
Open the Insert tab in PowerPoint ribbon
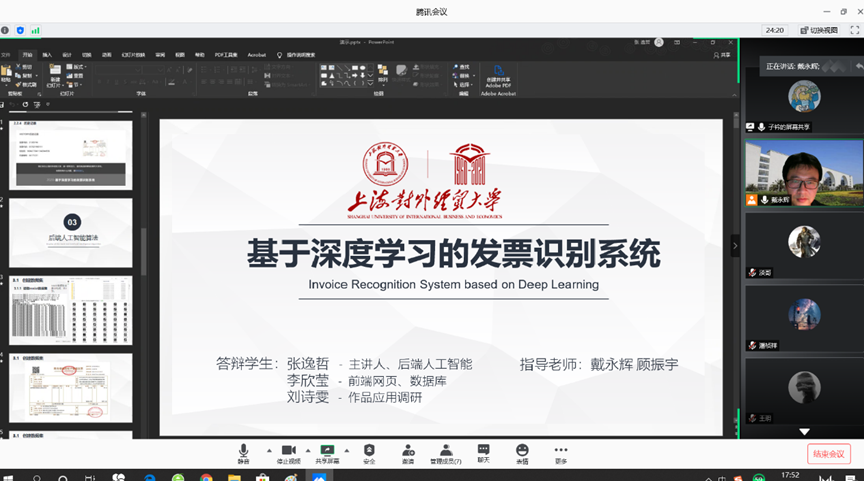point(47,55)
